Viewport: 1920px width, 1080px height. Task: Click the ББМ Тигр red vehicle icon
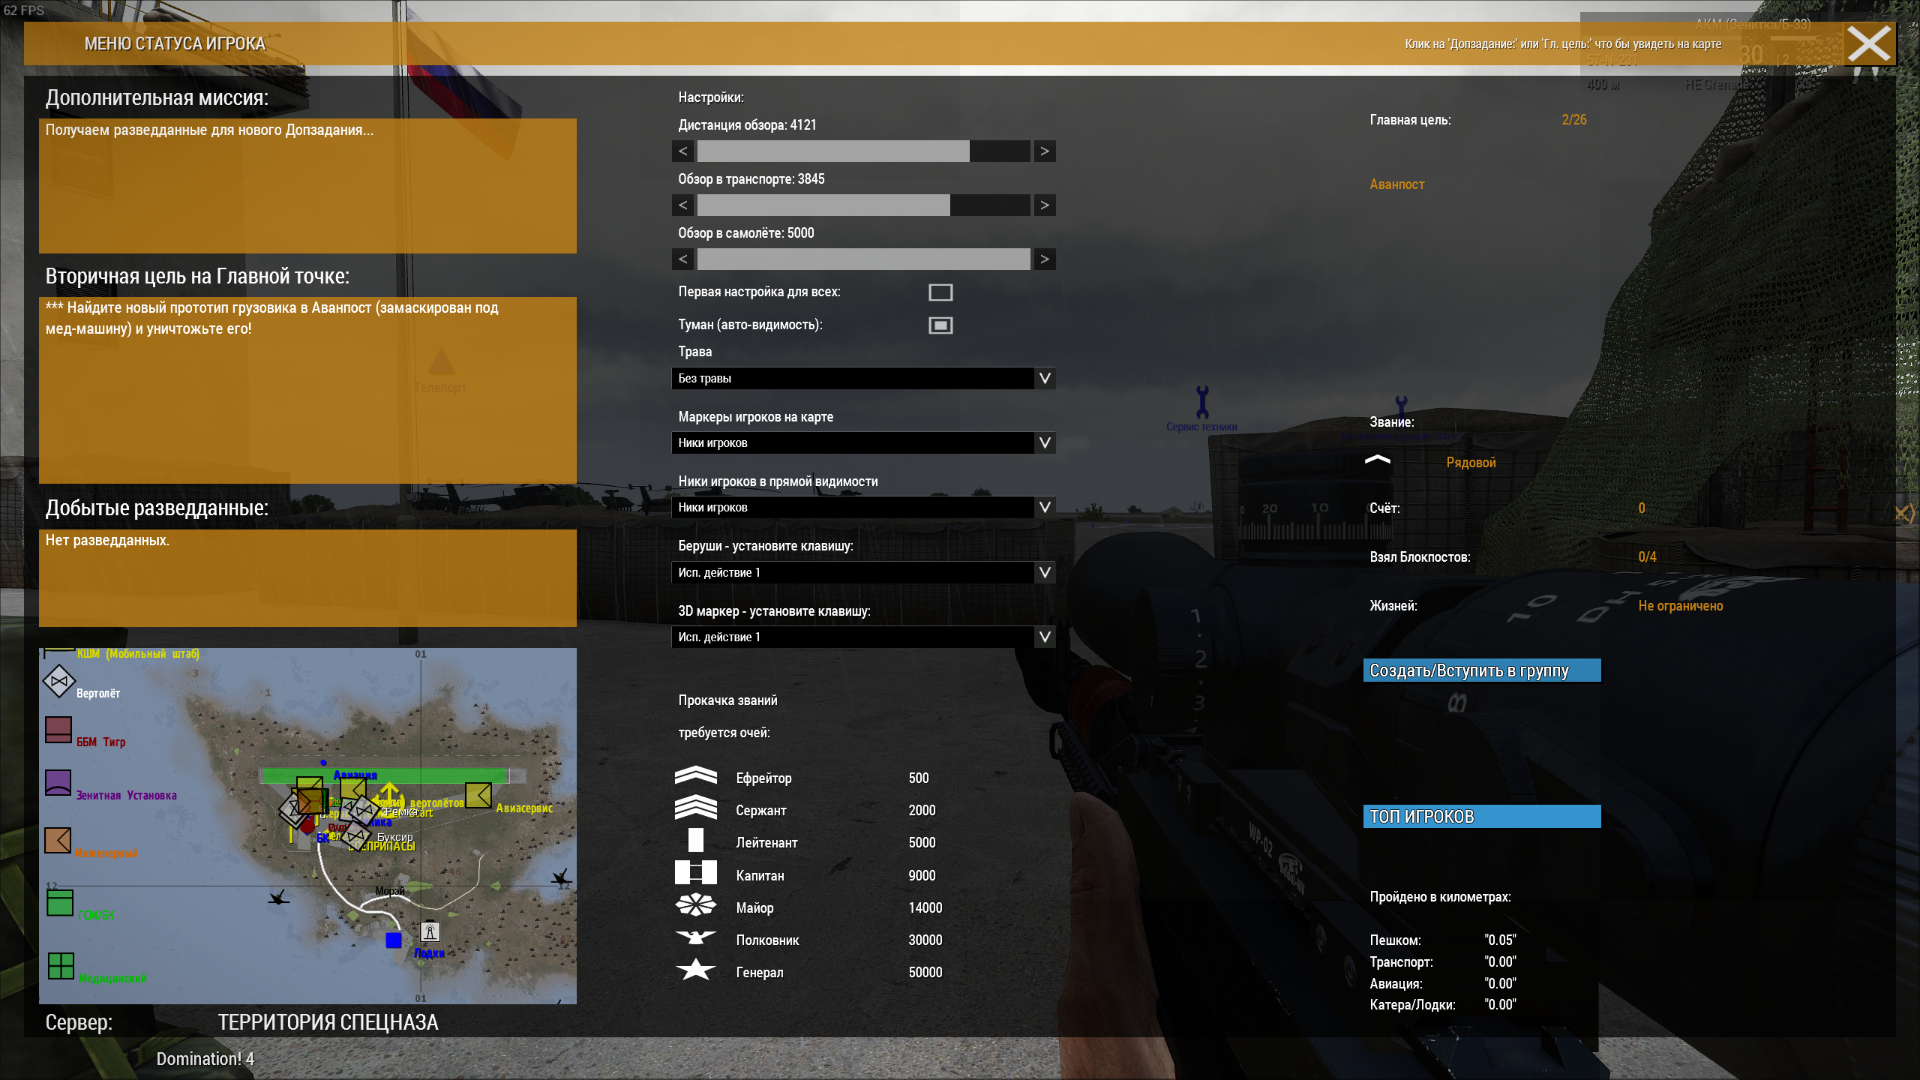[x=58, y=730]
